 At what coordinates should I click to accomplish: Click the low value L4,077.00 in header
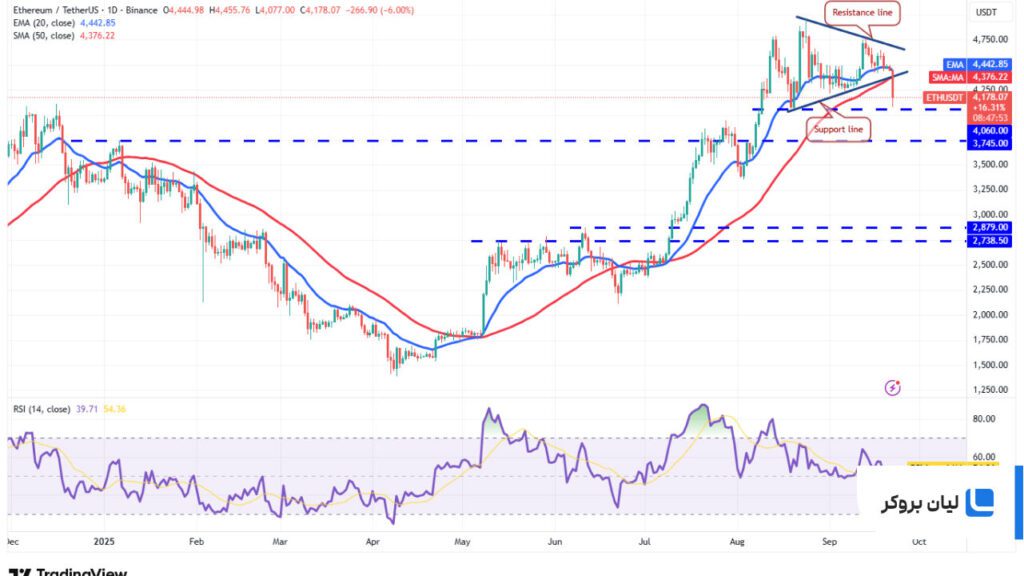275,10
